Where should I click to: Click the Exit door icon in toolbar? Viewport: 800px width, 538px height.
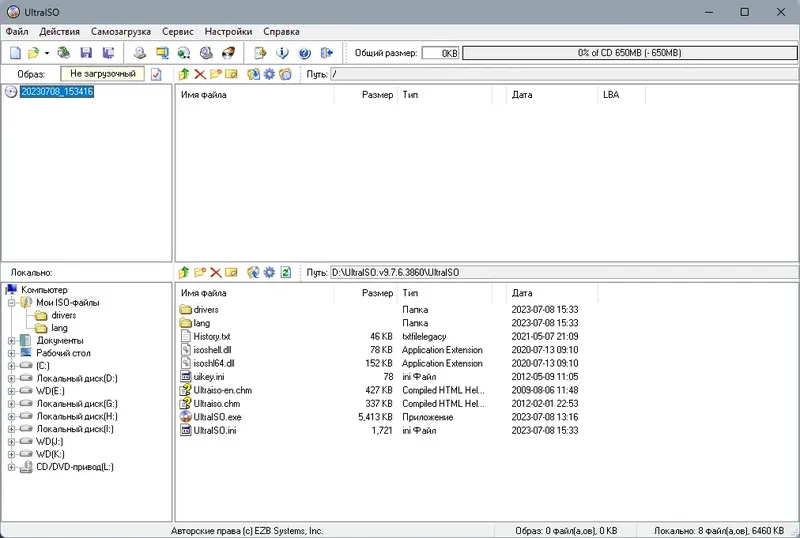(327, 53)
